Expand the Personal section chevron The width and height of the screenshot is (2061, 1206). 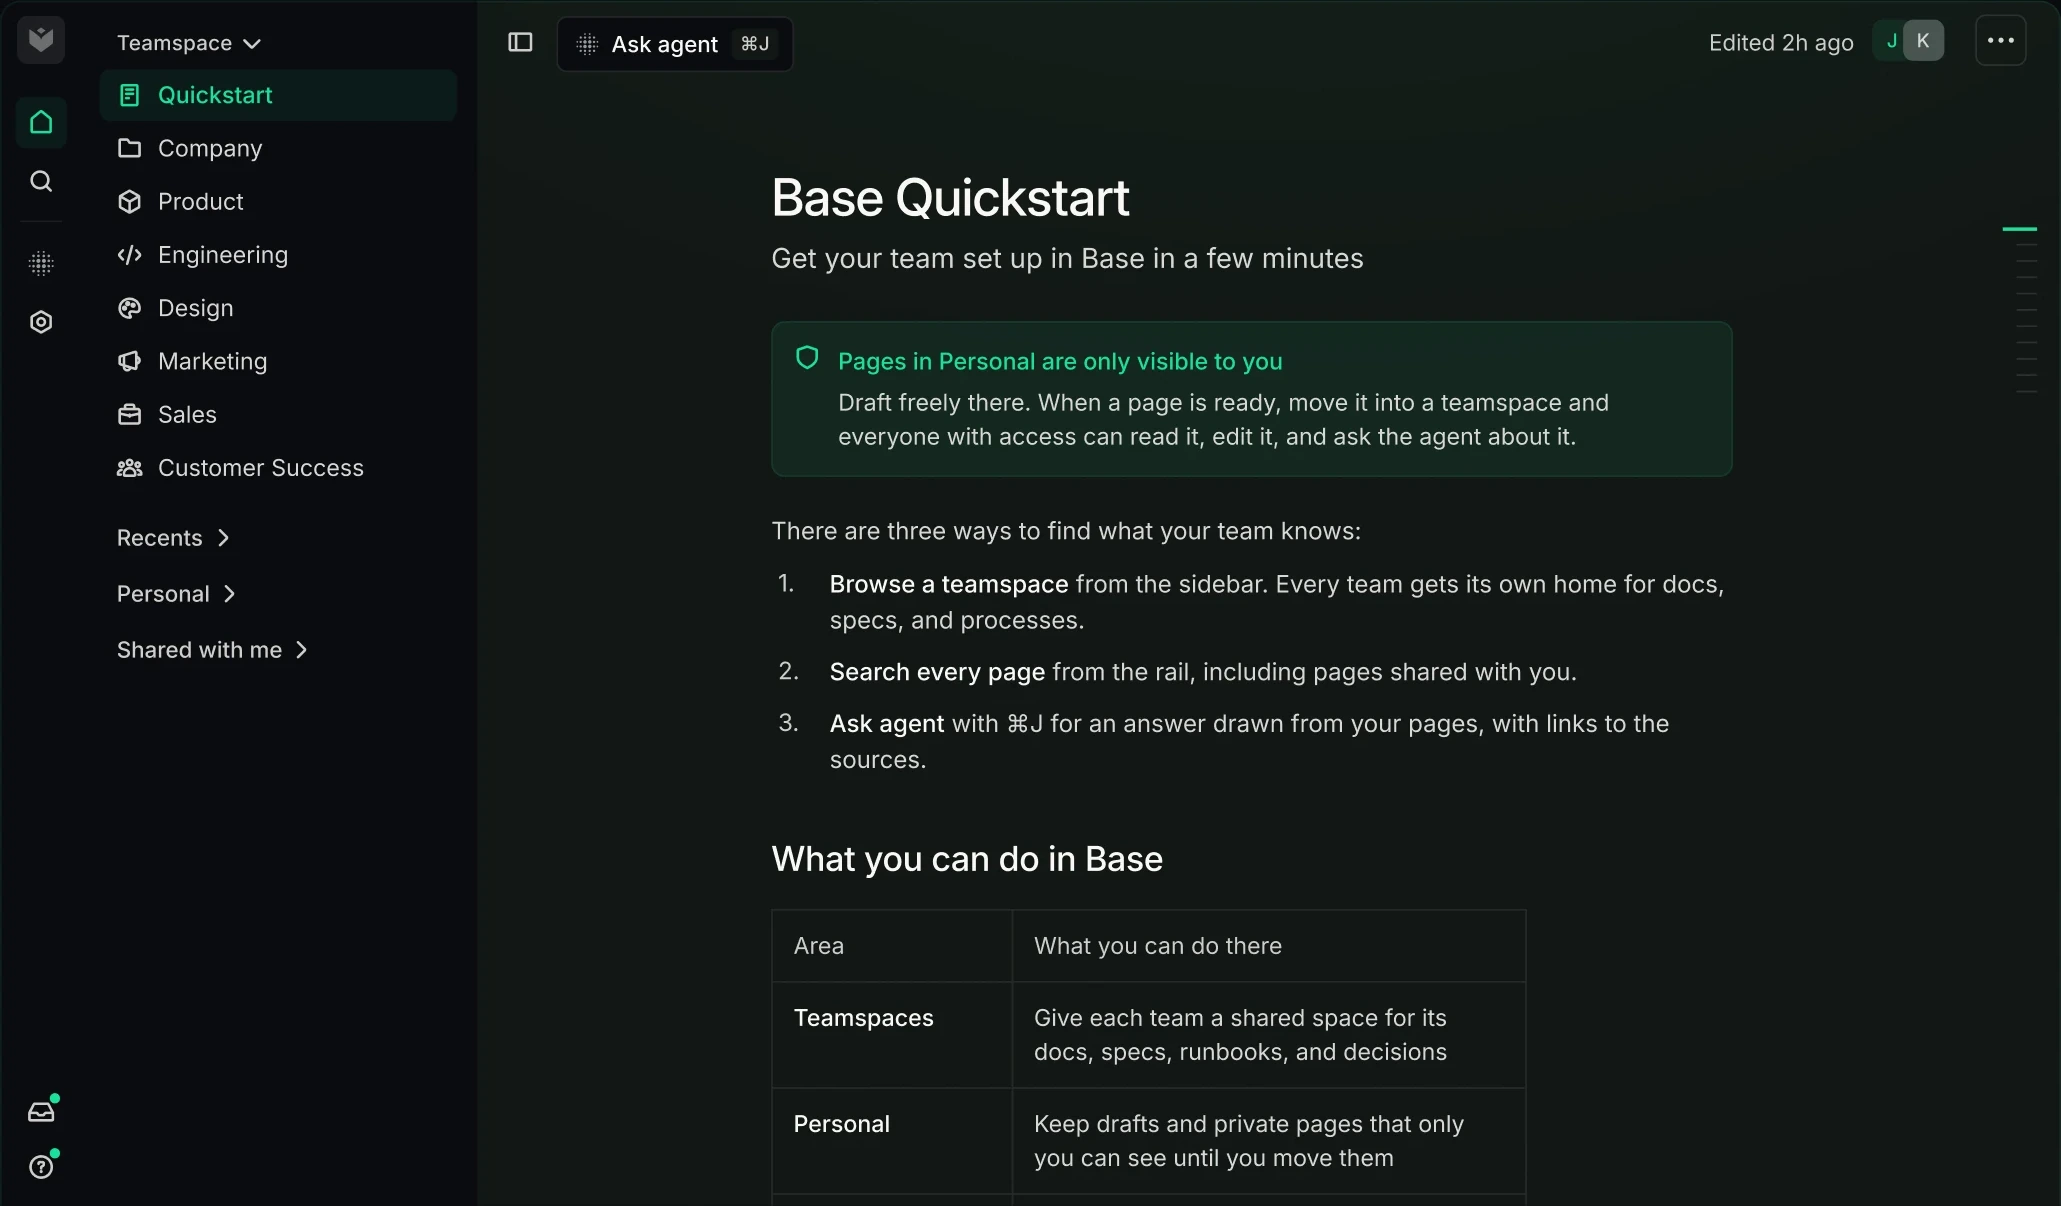point(229,594)
